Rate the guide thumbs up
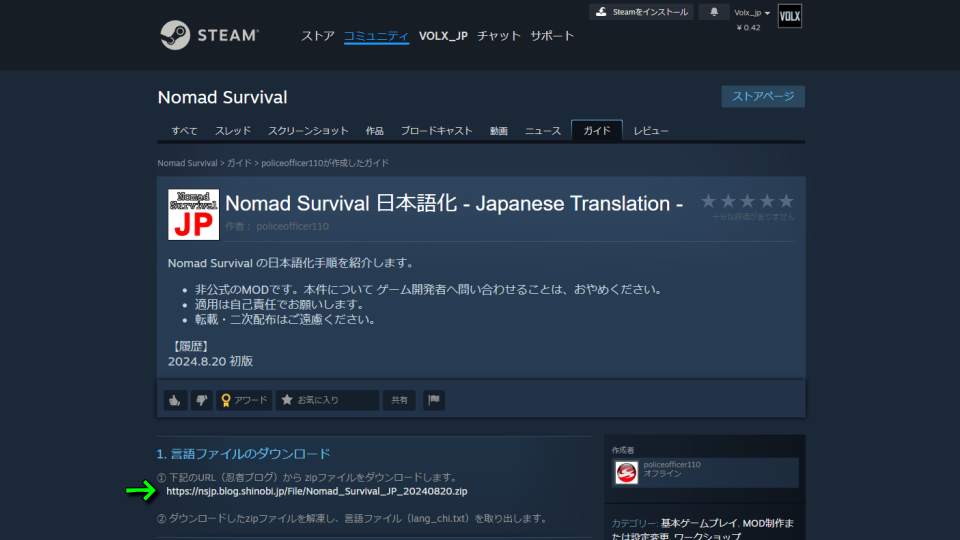Image resolution: width=960 pixels, height=540 pixels. [175, 400]
